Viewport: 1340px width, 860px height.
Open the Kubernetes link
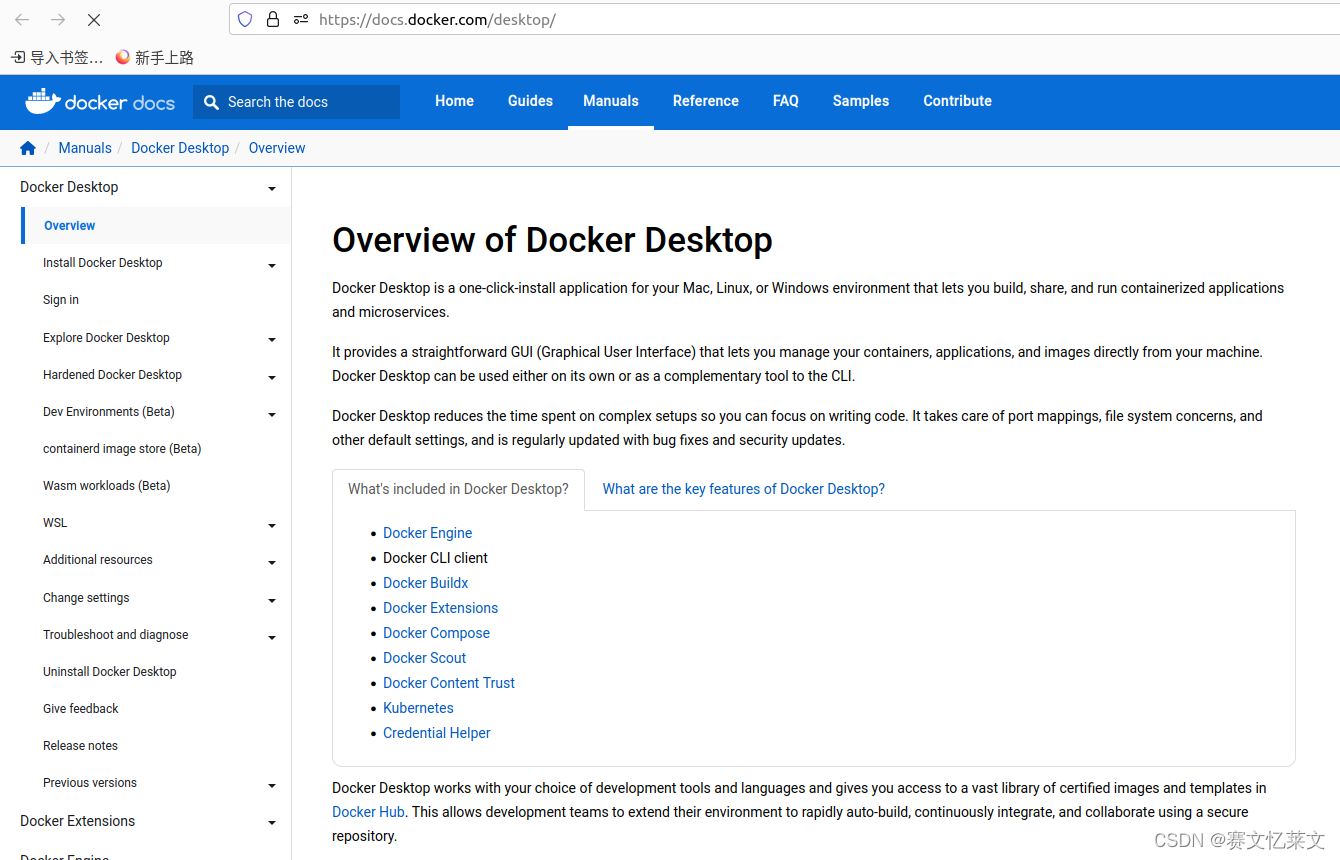click(x=418, y=708)
